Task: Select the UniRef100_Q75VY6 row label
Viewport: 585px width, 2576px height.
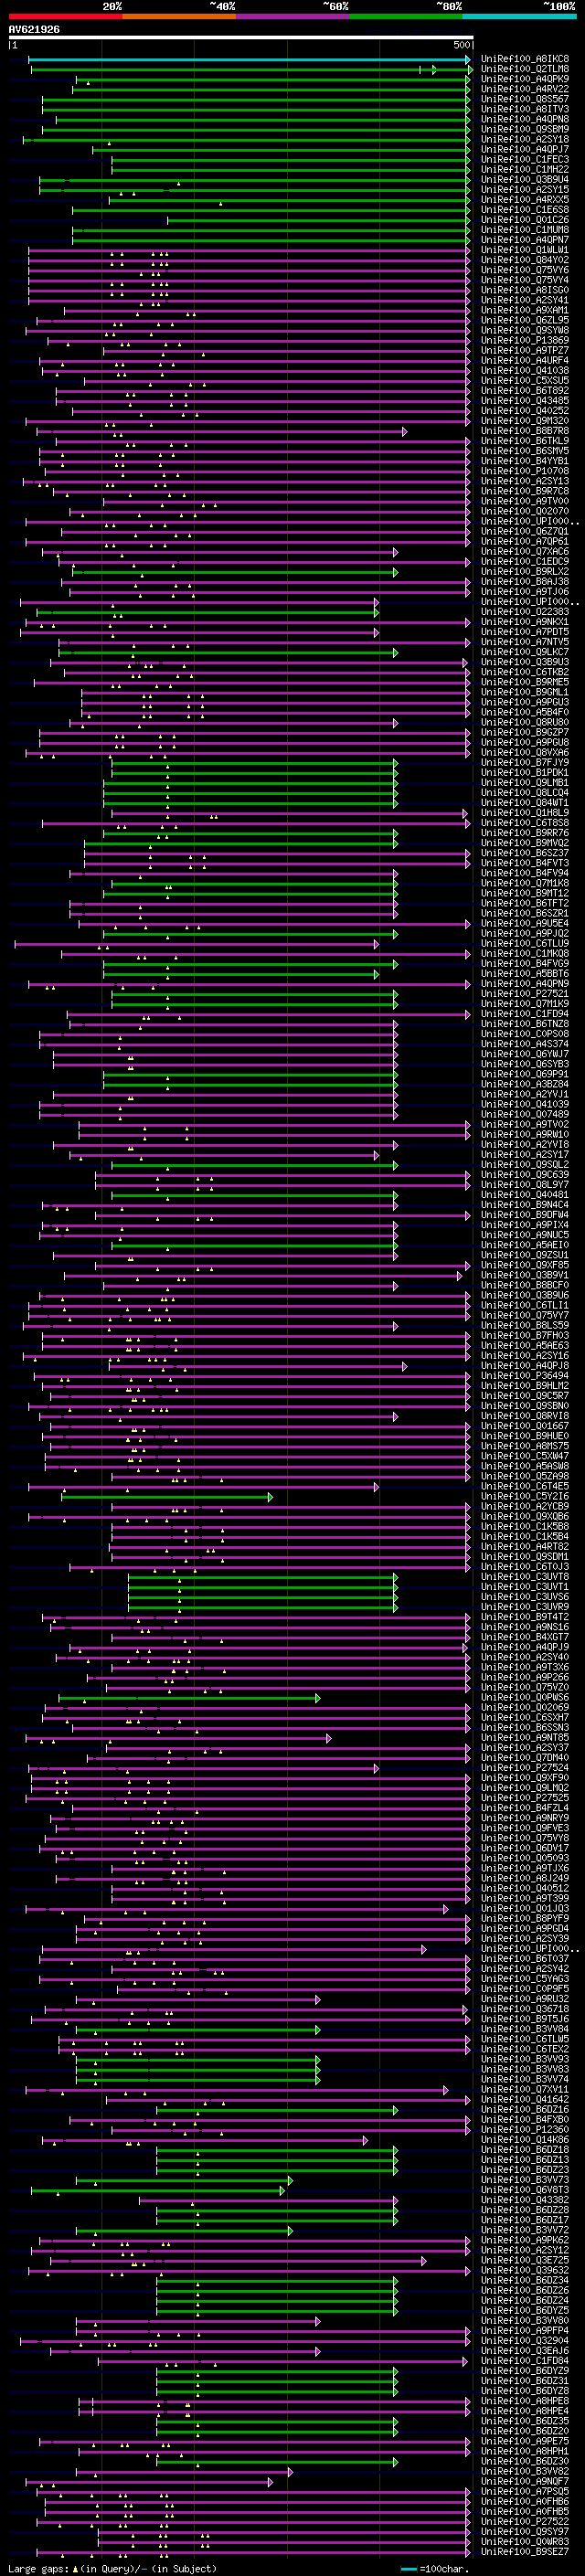Action: click(x=525, y=270)
